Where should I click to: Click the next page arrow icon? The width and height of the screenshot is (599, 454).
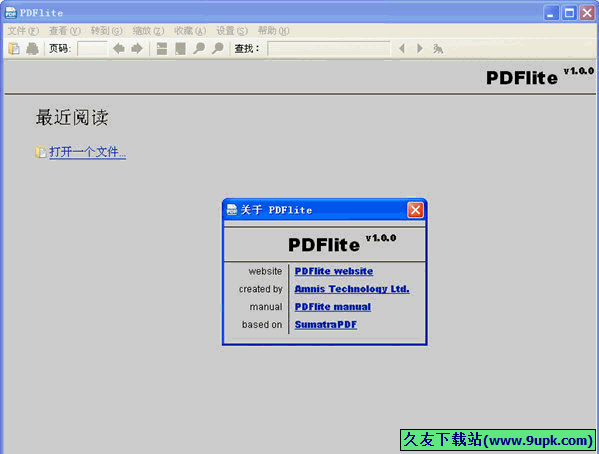tap(137, 49)
